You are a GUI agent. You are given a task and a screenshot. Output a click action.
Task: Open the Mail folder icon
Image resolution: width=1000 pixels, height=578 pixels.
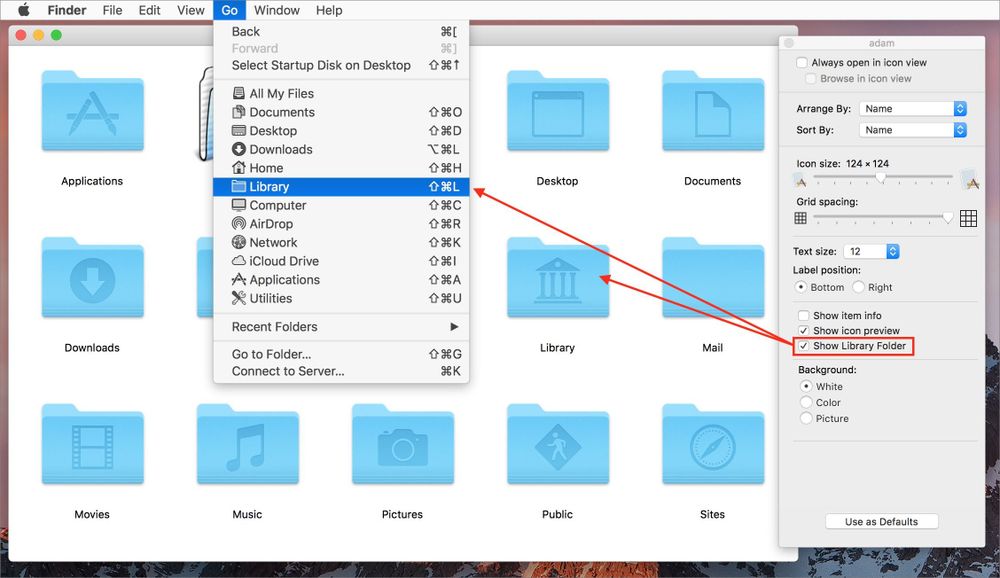[713, 278]
